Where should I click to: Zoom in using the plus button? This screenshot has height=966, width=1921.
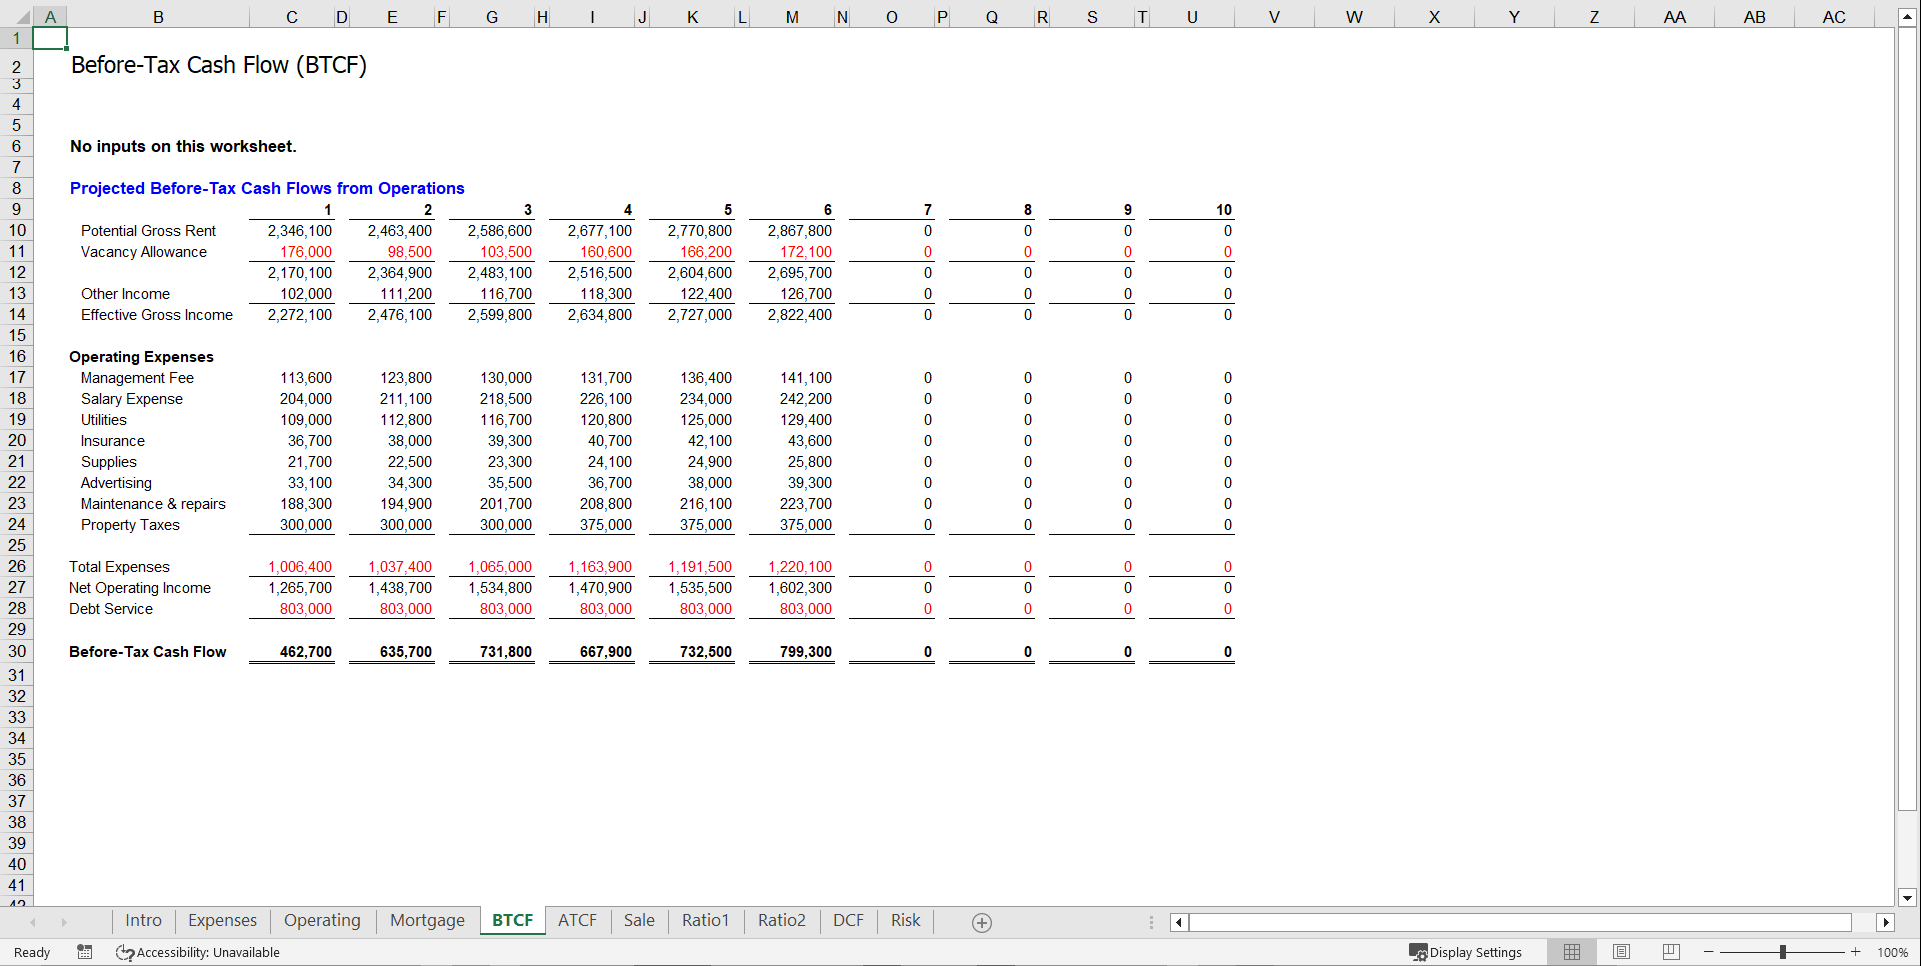click(1857, 952)
